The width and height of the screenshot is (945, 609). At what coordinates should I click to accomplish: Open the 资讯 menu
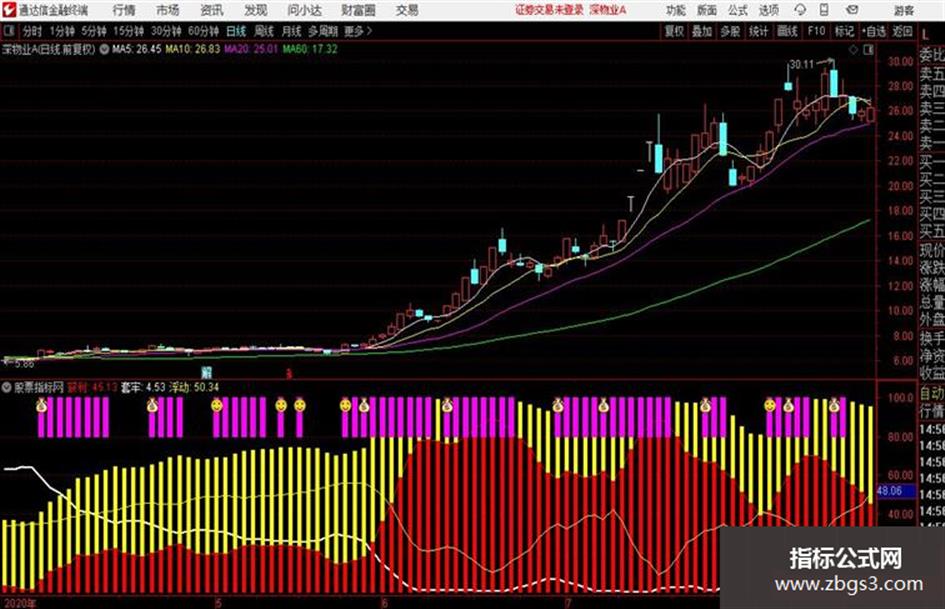(212, 10)
